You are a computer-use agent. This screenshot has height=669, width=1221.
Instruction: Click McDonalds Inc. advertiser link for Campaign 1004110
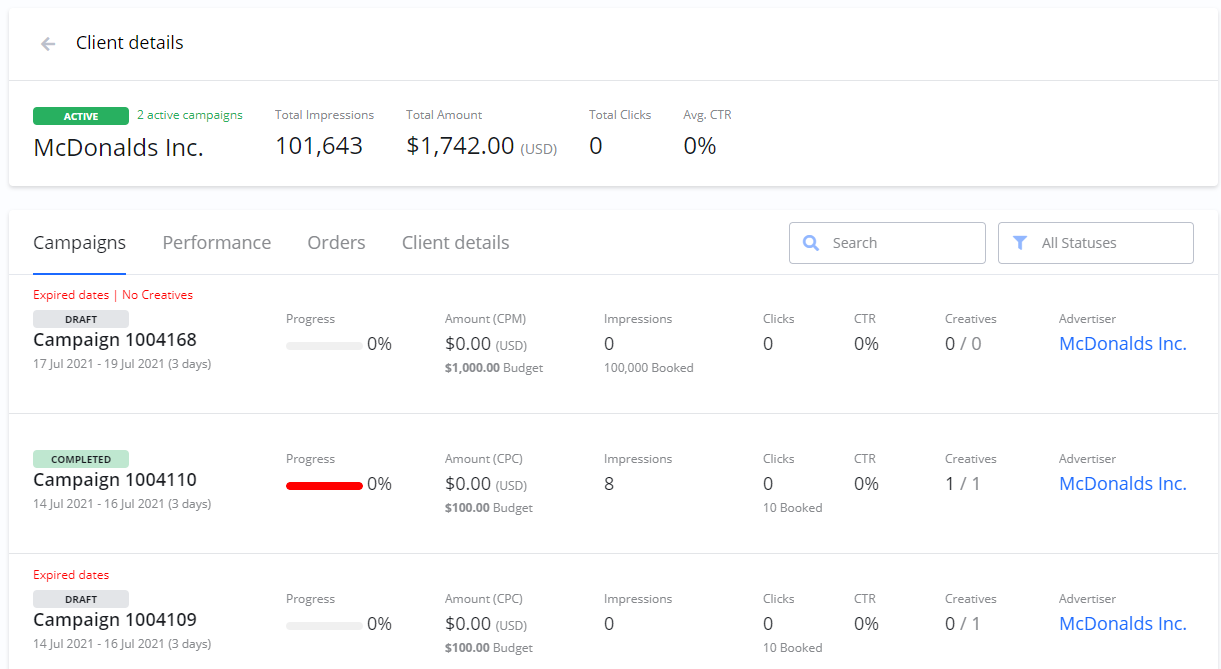tap(1122, 484)
